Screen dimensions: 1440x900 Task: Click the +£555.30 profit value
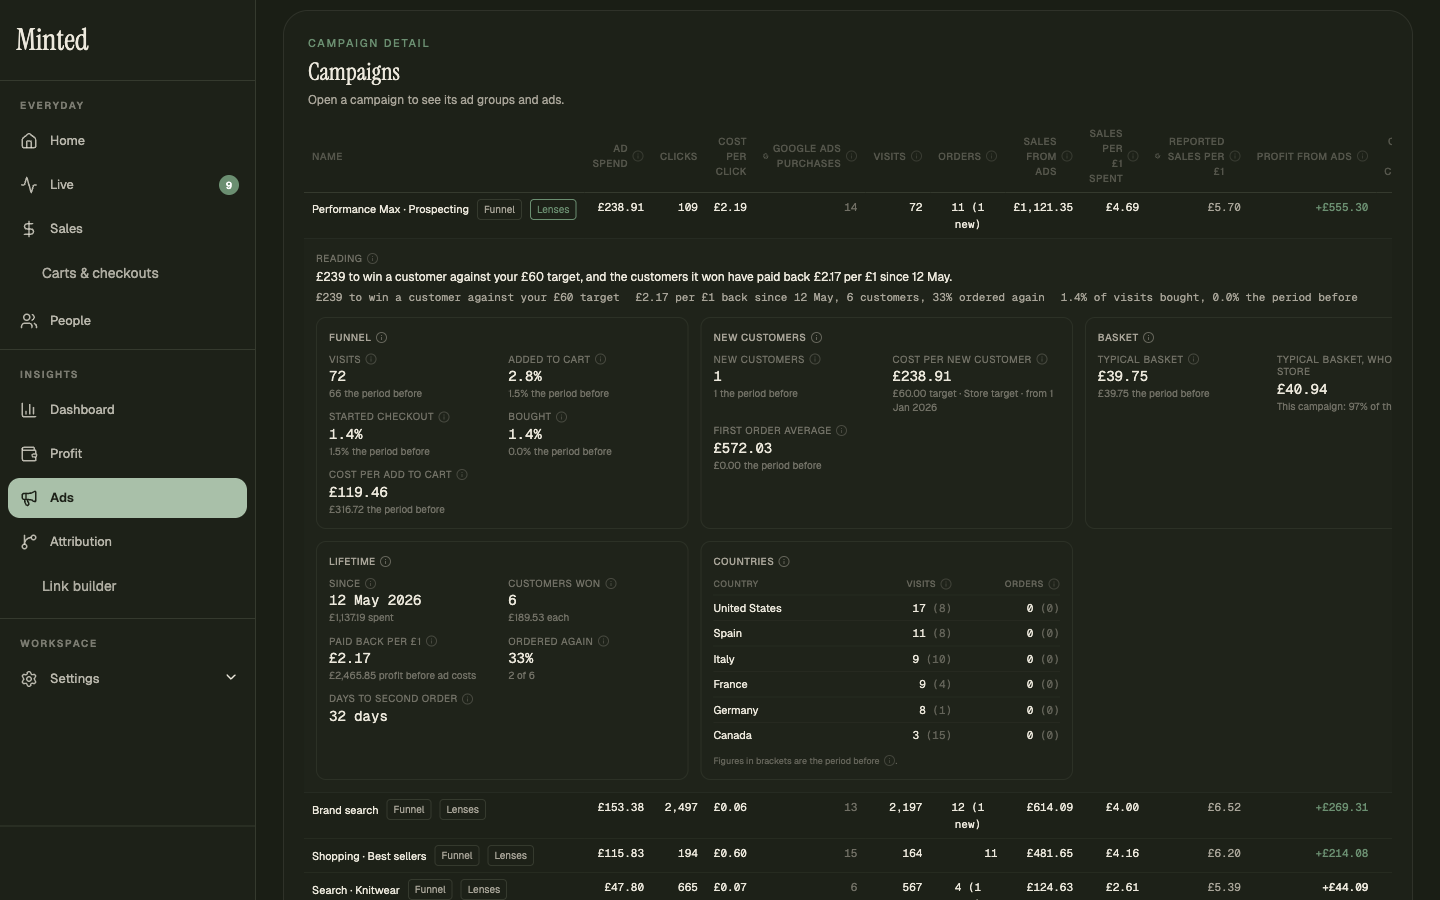pyautogui.click(x=1341, y=208)
